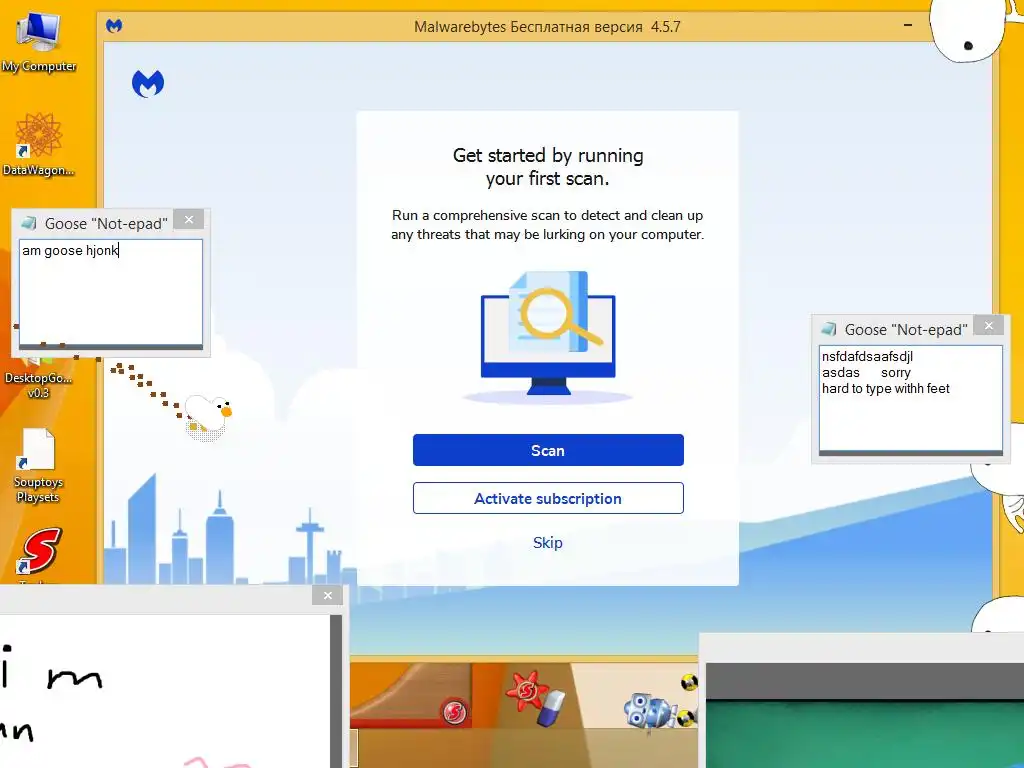Close the "am goose hjonk" Not-epad window
Viewport: 1024px width, 768px height.
click(x=189, y=219)
